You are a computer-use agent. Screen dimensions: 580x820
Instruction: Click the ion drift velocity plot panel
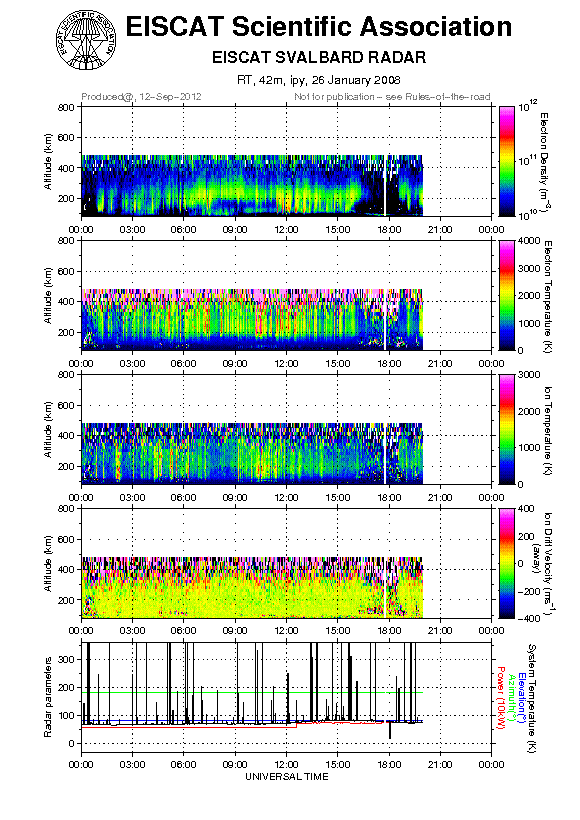[286, 563]
